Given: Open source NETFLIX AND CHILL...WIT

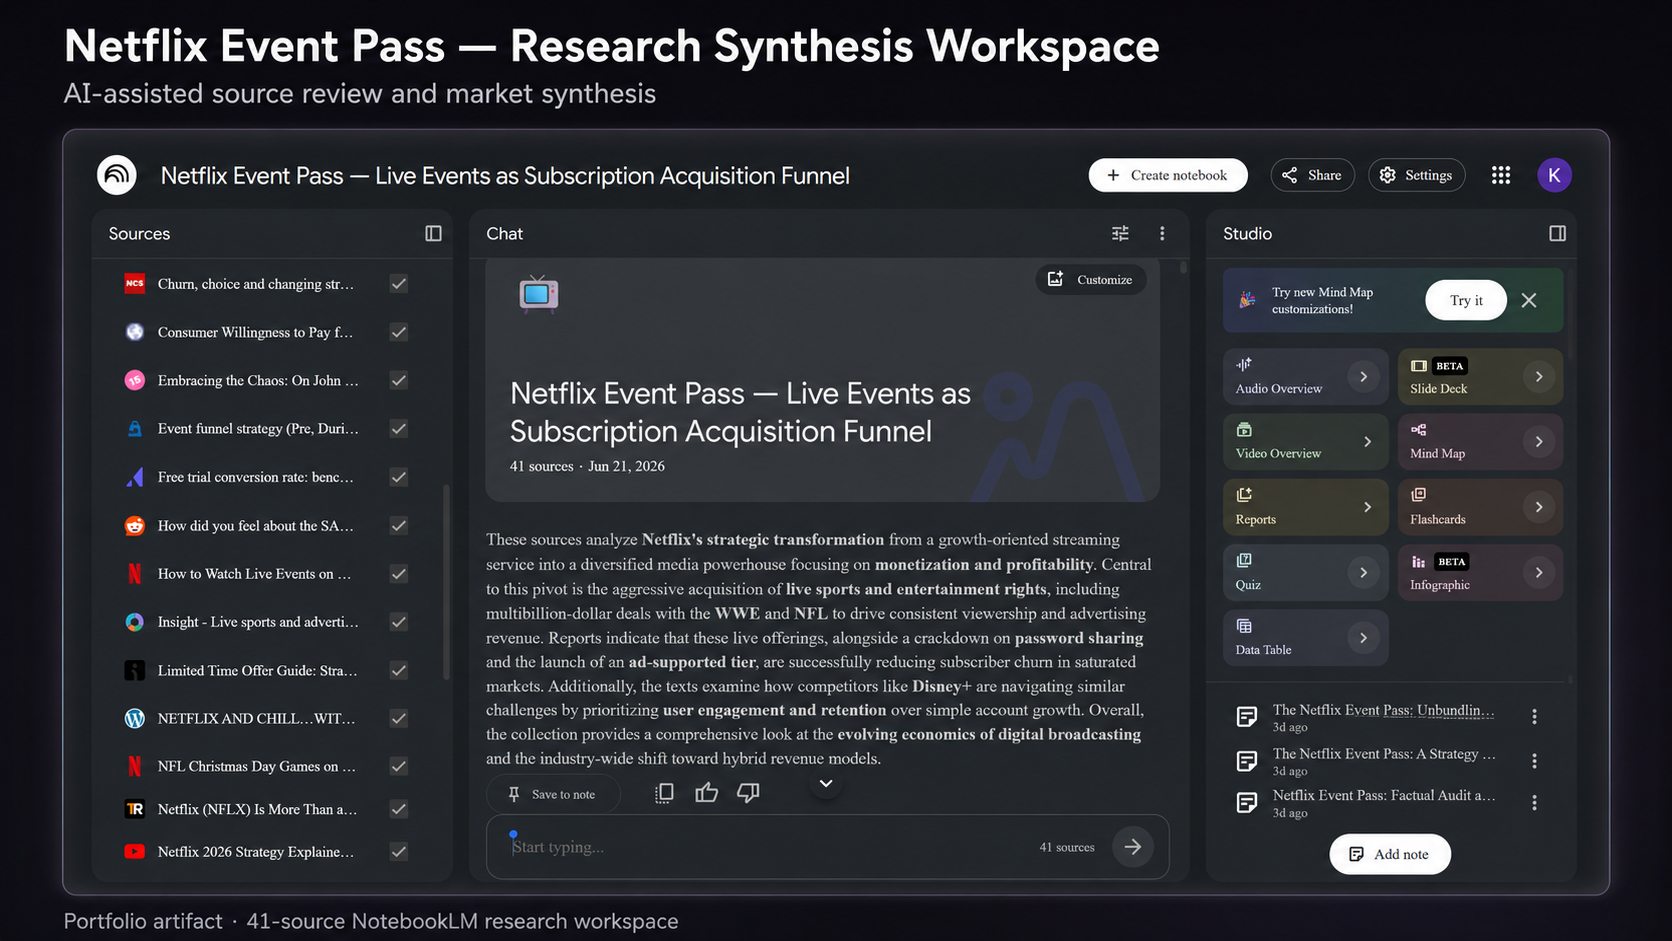Looking at the screenshot, I should 256,718.
